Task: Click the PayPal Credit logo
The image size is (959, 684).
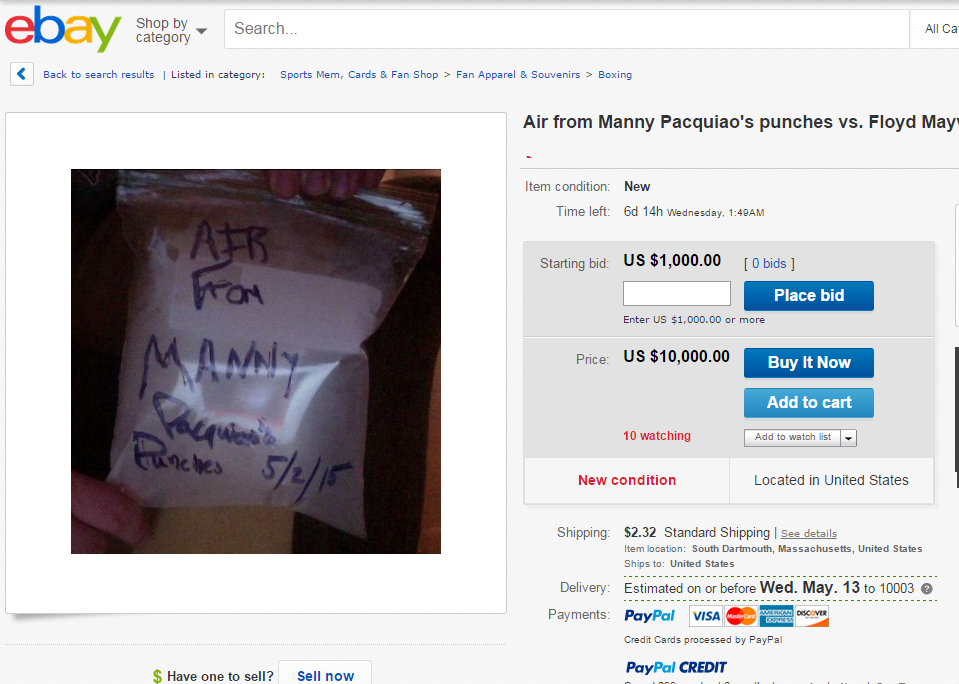Action: (x=676, y=667)
